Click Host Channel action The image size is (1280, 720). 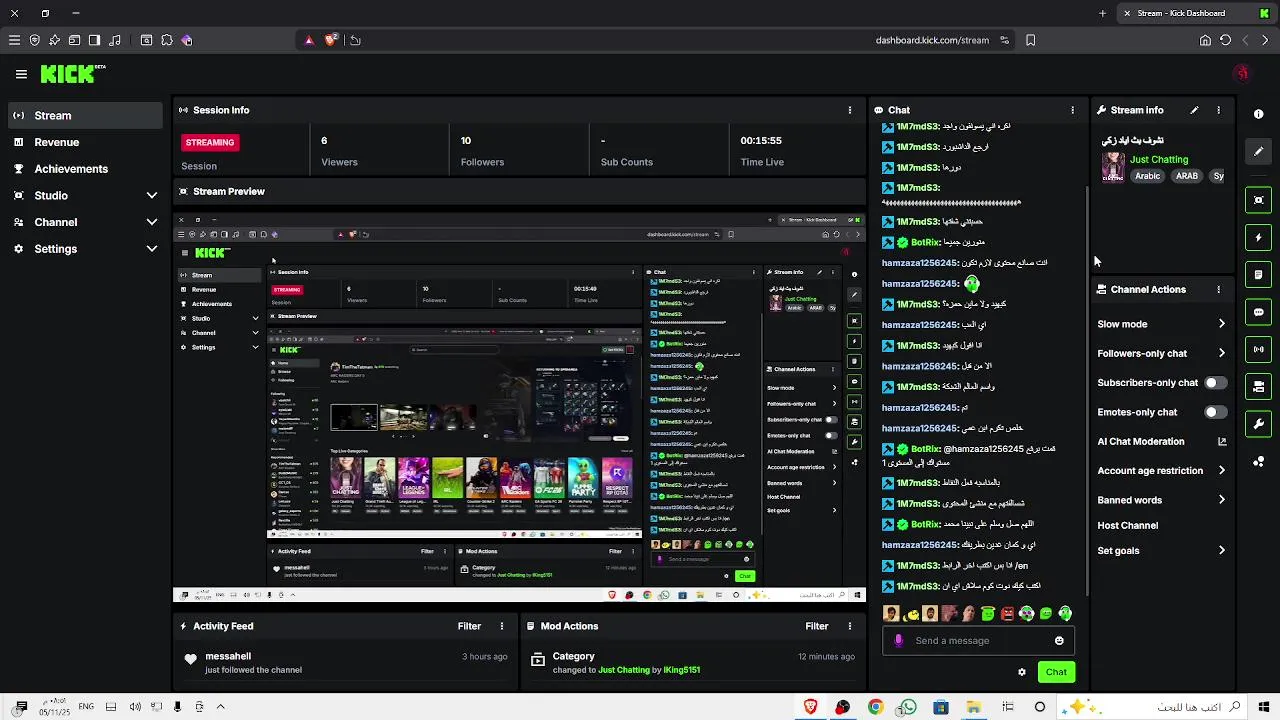pos(1127,525)
